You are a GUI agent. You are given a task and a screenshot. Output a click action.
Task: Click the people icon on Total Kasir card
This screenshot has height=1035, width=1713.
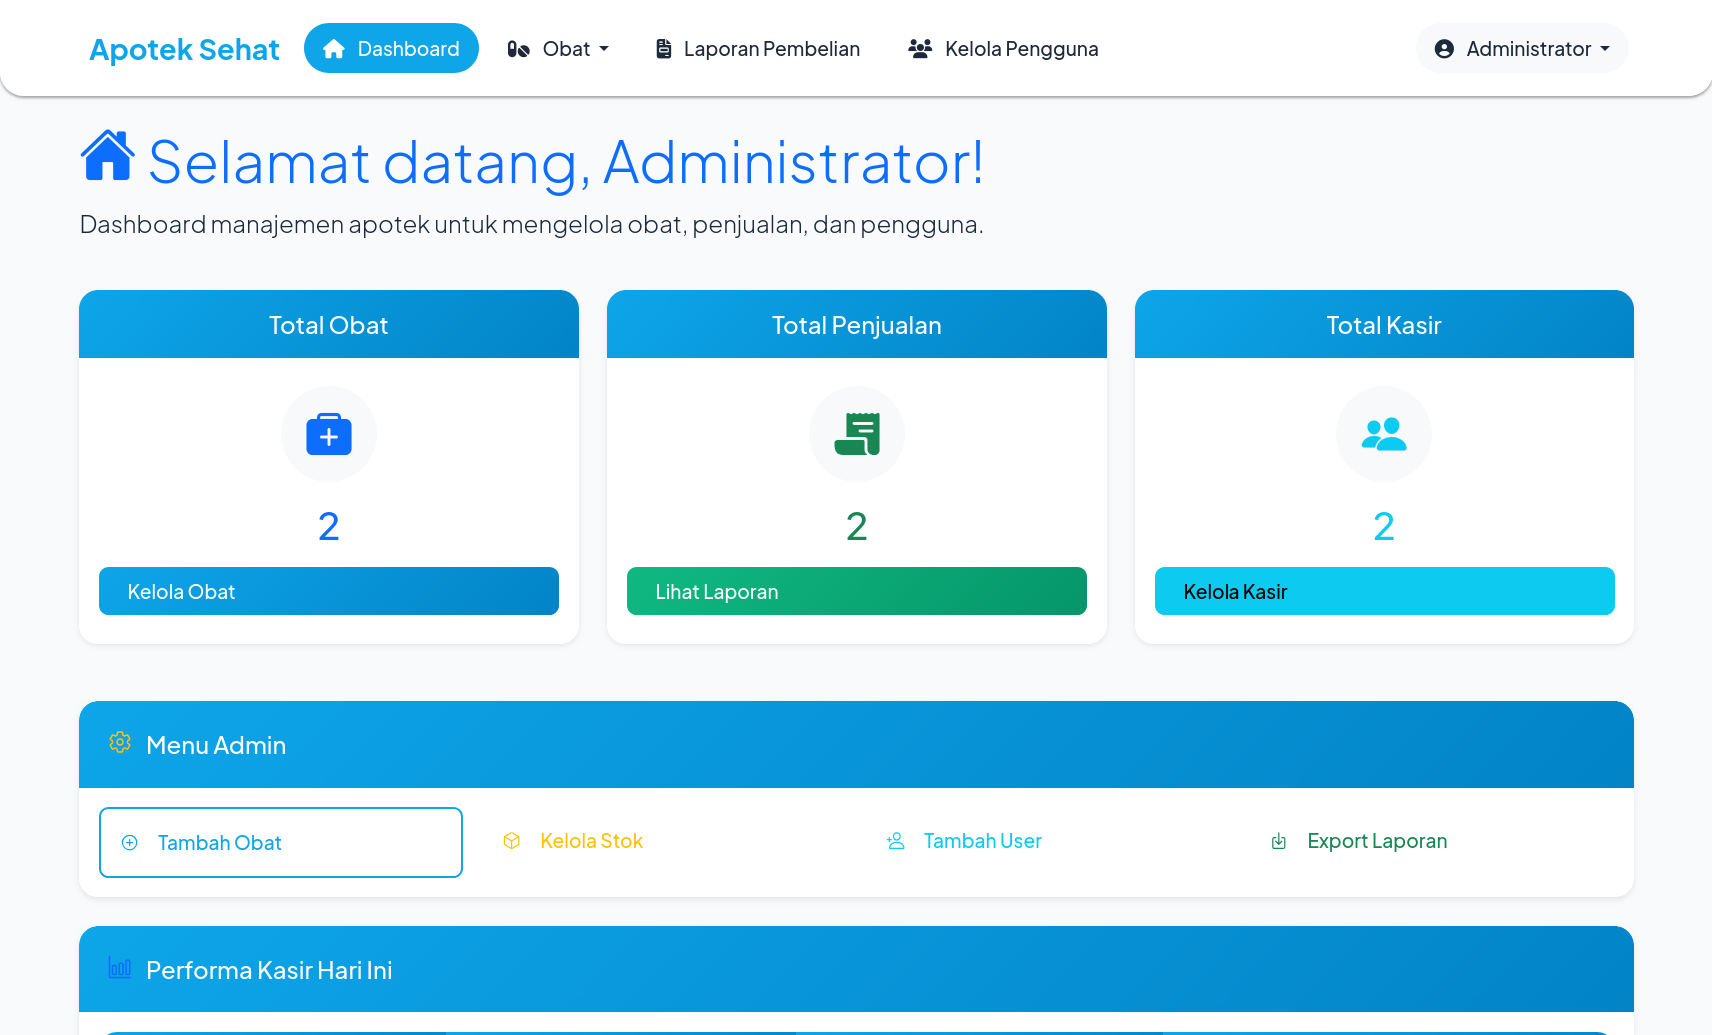[x=1384, y=434]
